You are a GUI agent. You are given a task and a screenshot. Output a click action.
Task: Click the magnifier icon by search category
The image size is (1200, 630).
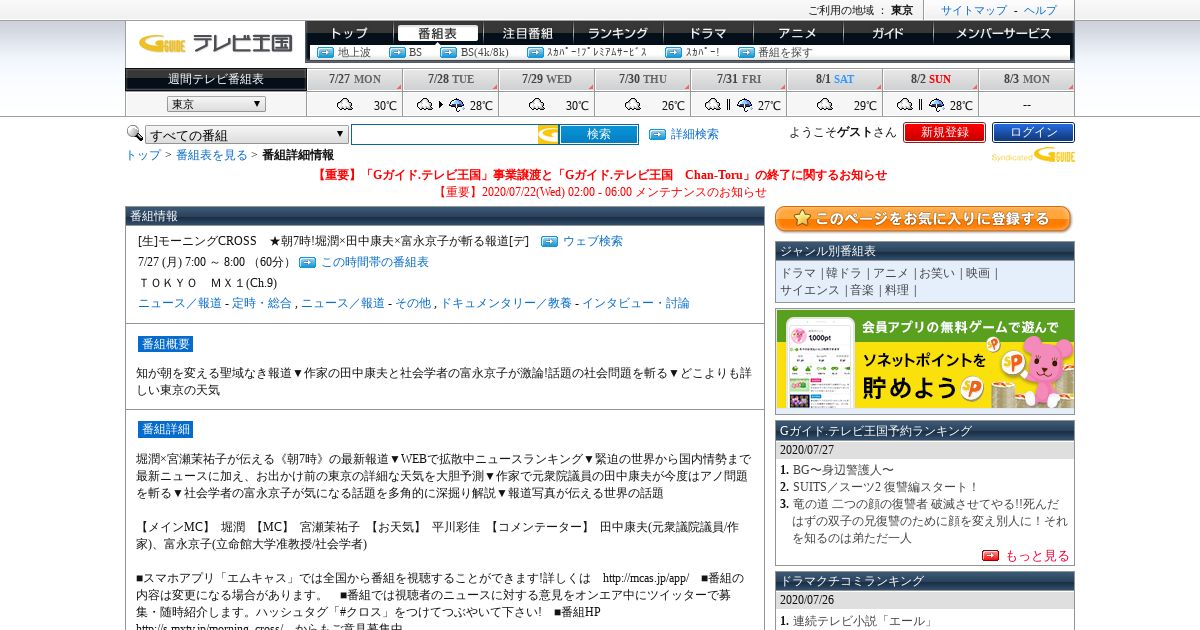134,133
